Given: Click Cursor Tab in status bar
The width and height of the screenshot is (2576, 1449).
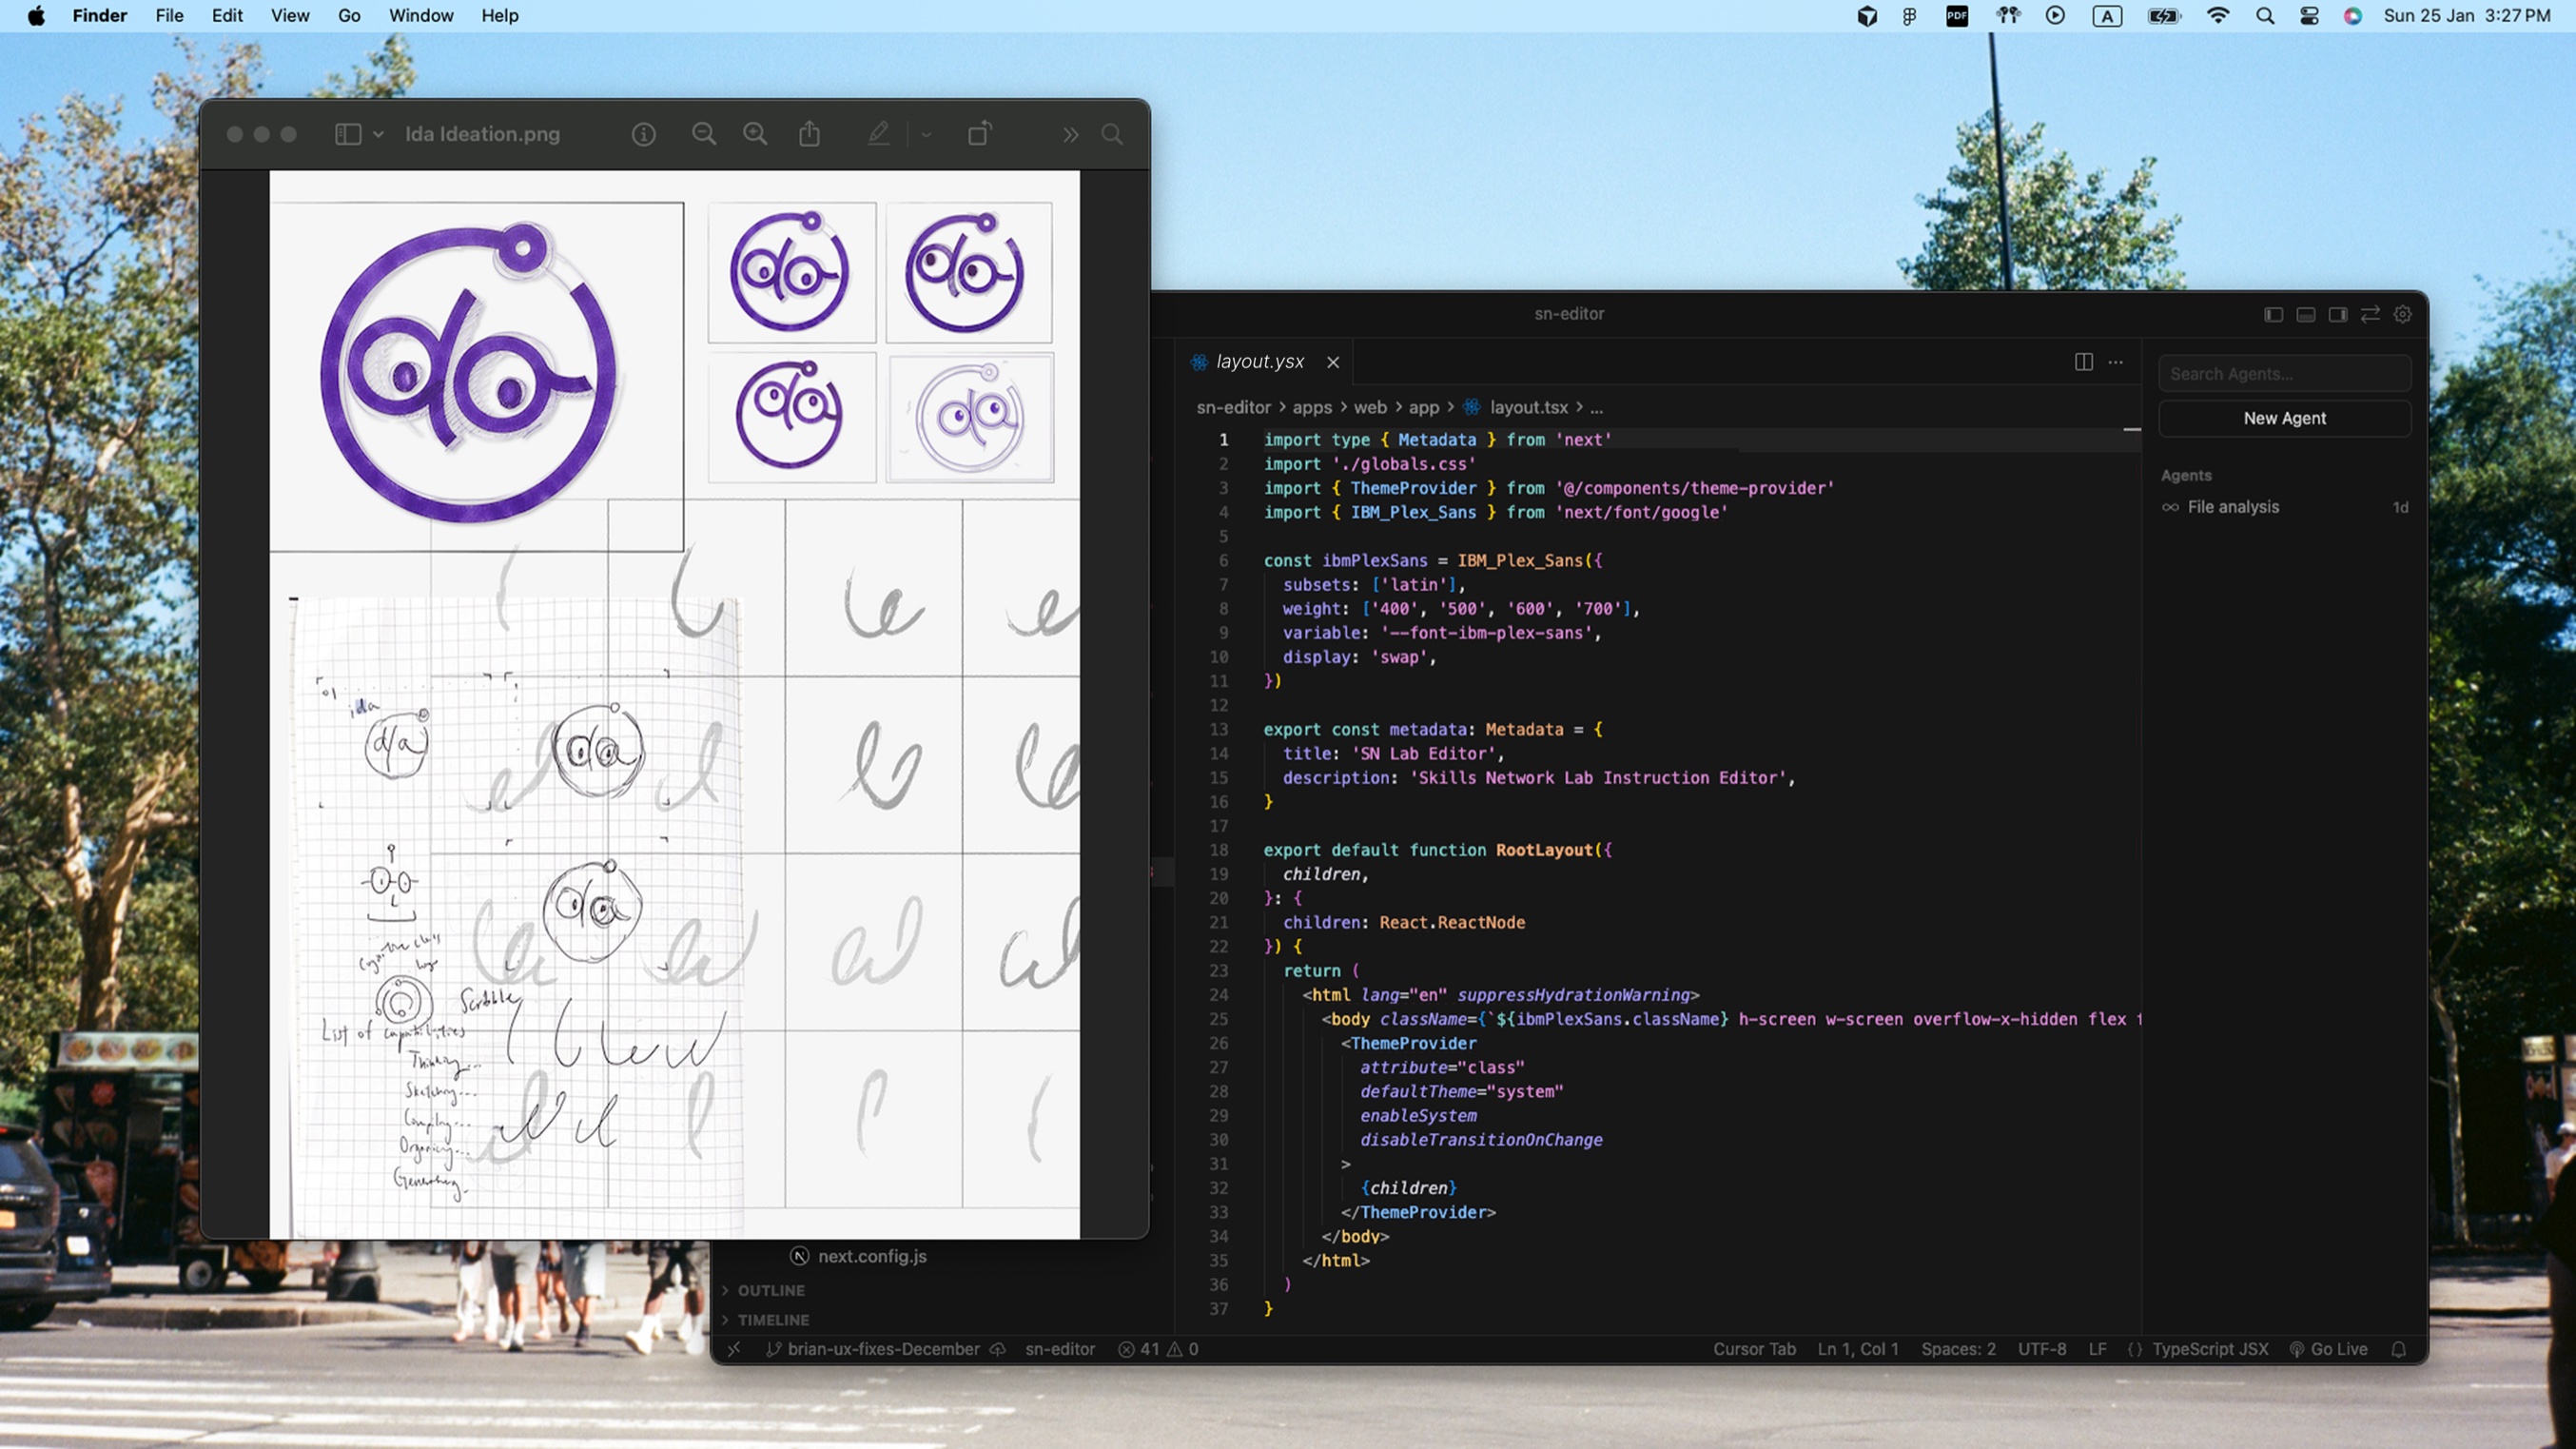Looking at the screenshot, I should 1754,1349.
